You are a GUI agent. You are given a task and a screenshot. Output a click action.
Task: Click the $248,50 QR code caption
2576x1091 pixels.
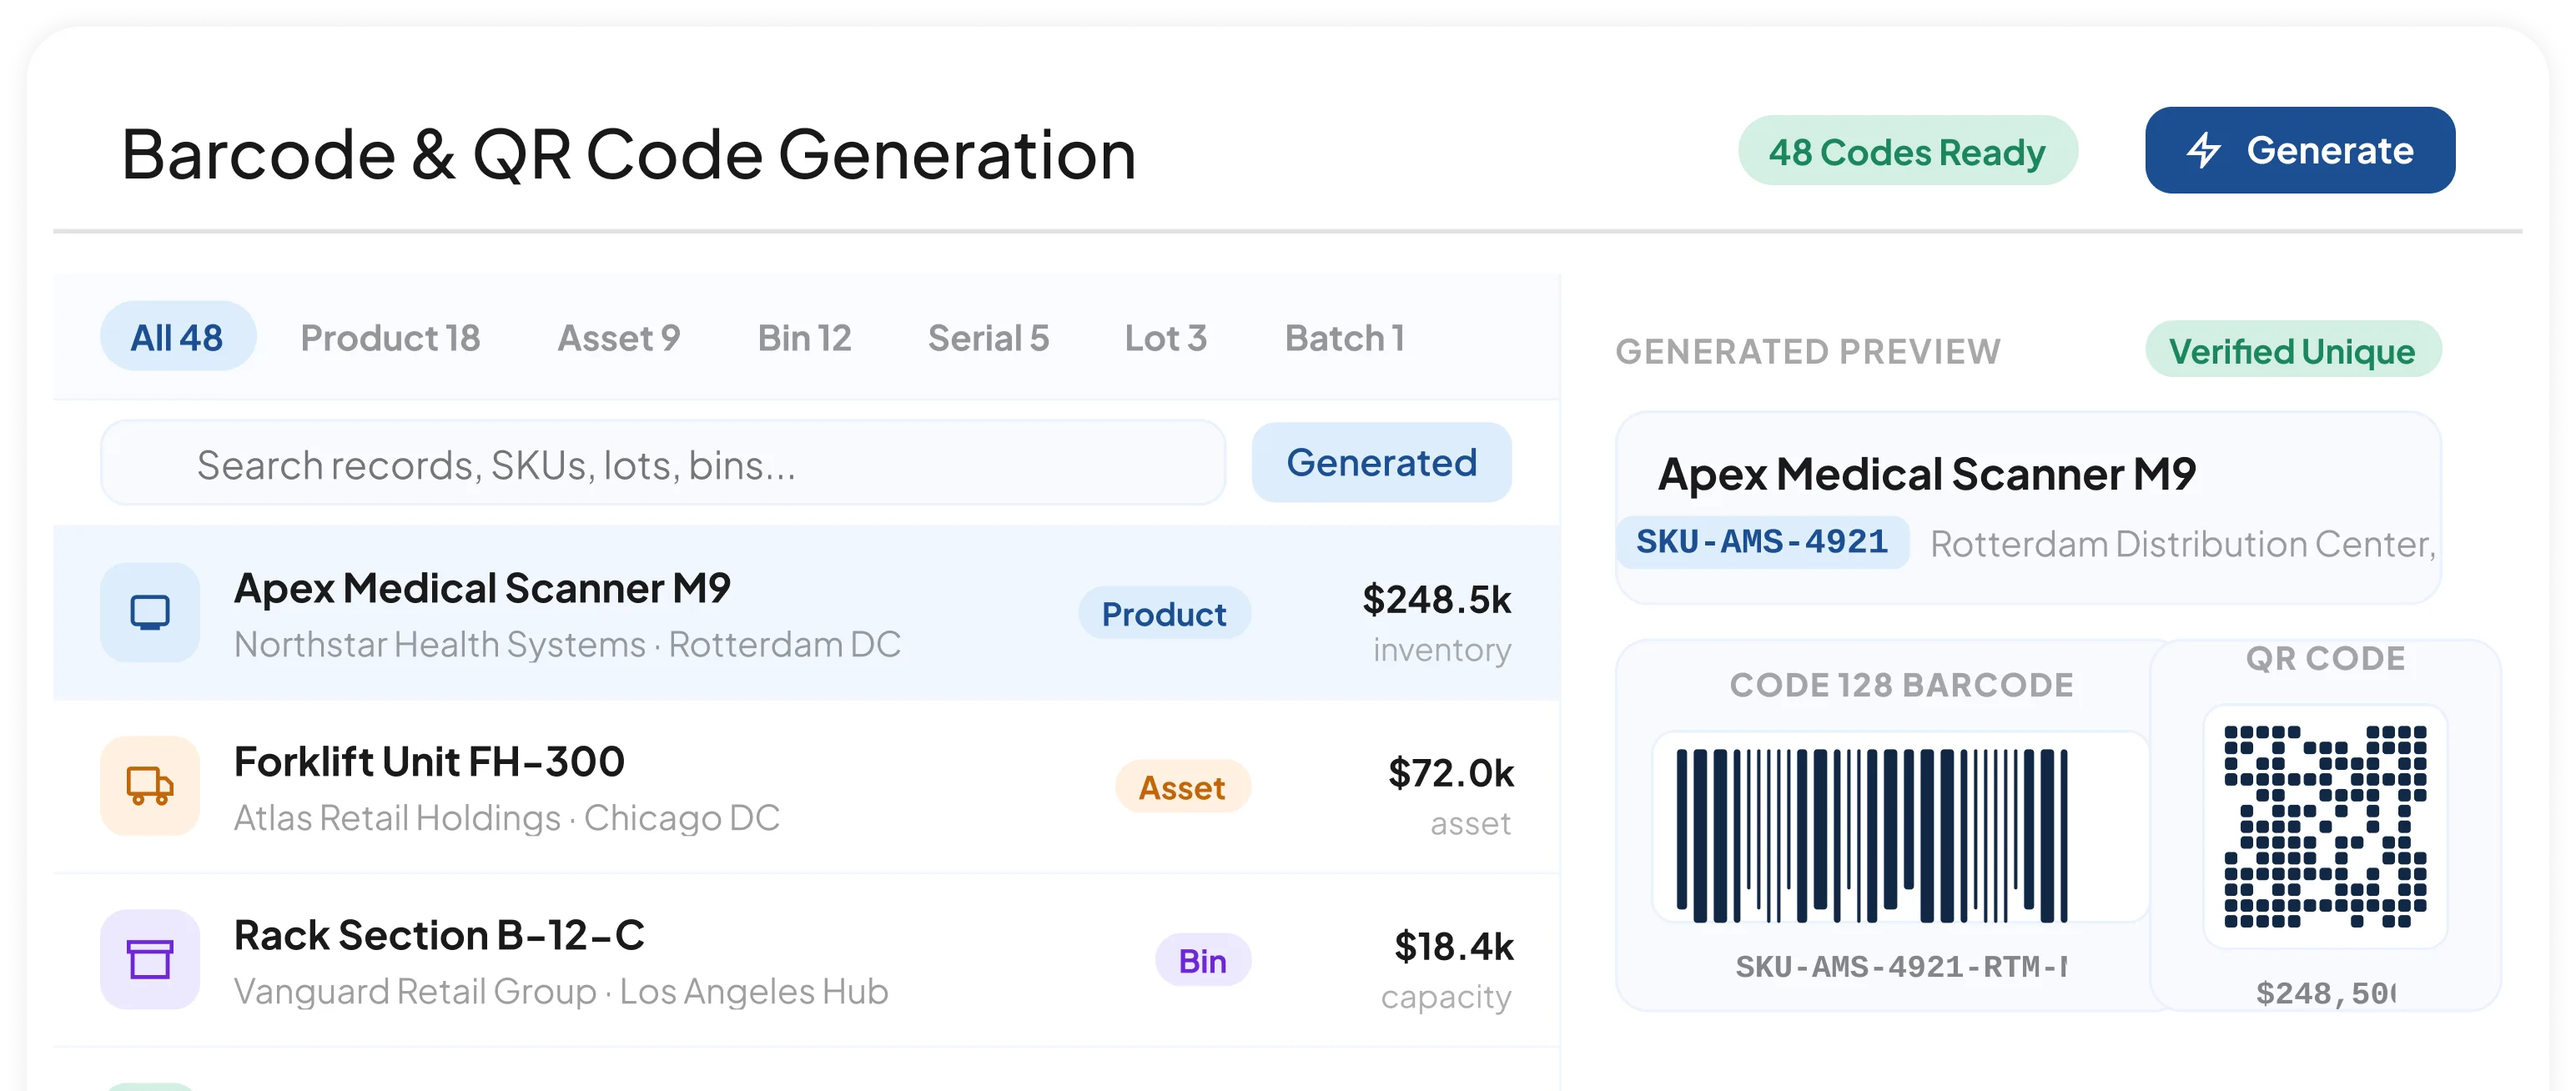coord(2325,992)
